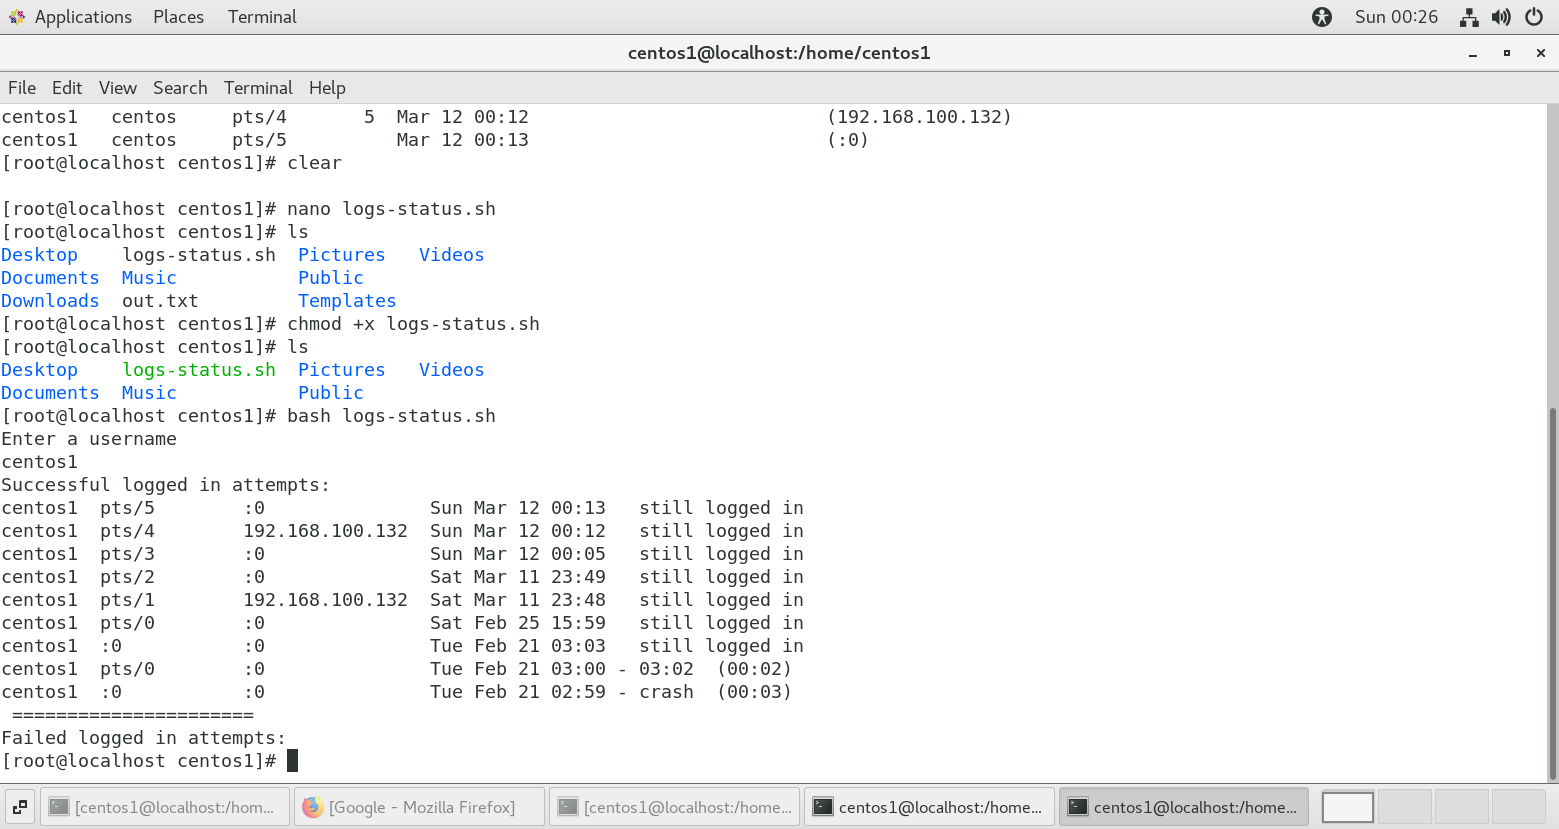
Task: Click the out.txt filename
Action: [160, 301]
